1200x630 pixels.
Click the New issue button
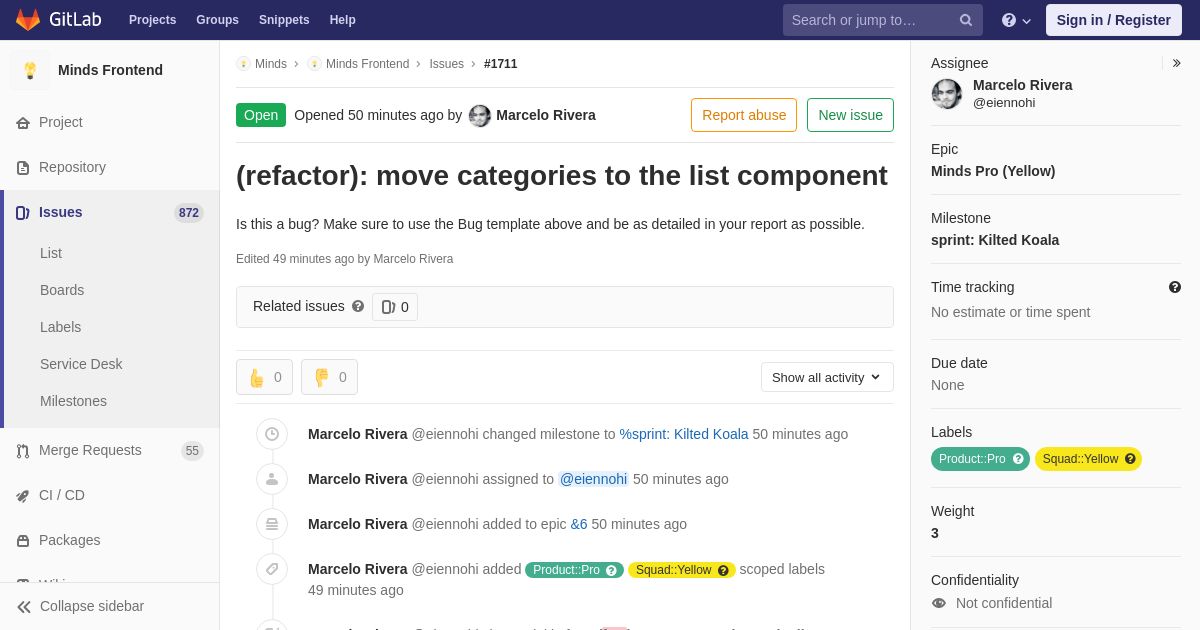point(850,115)
